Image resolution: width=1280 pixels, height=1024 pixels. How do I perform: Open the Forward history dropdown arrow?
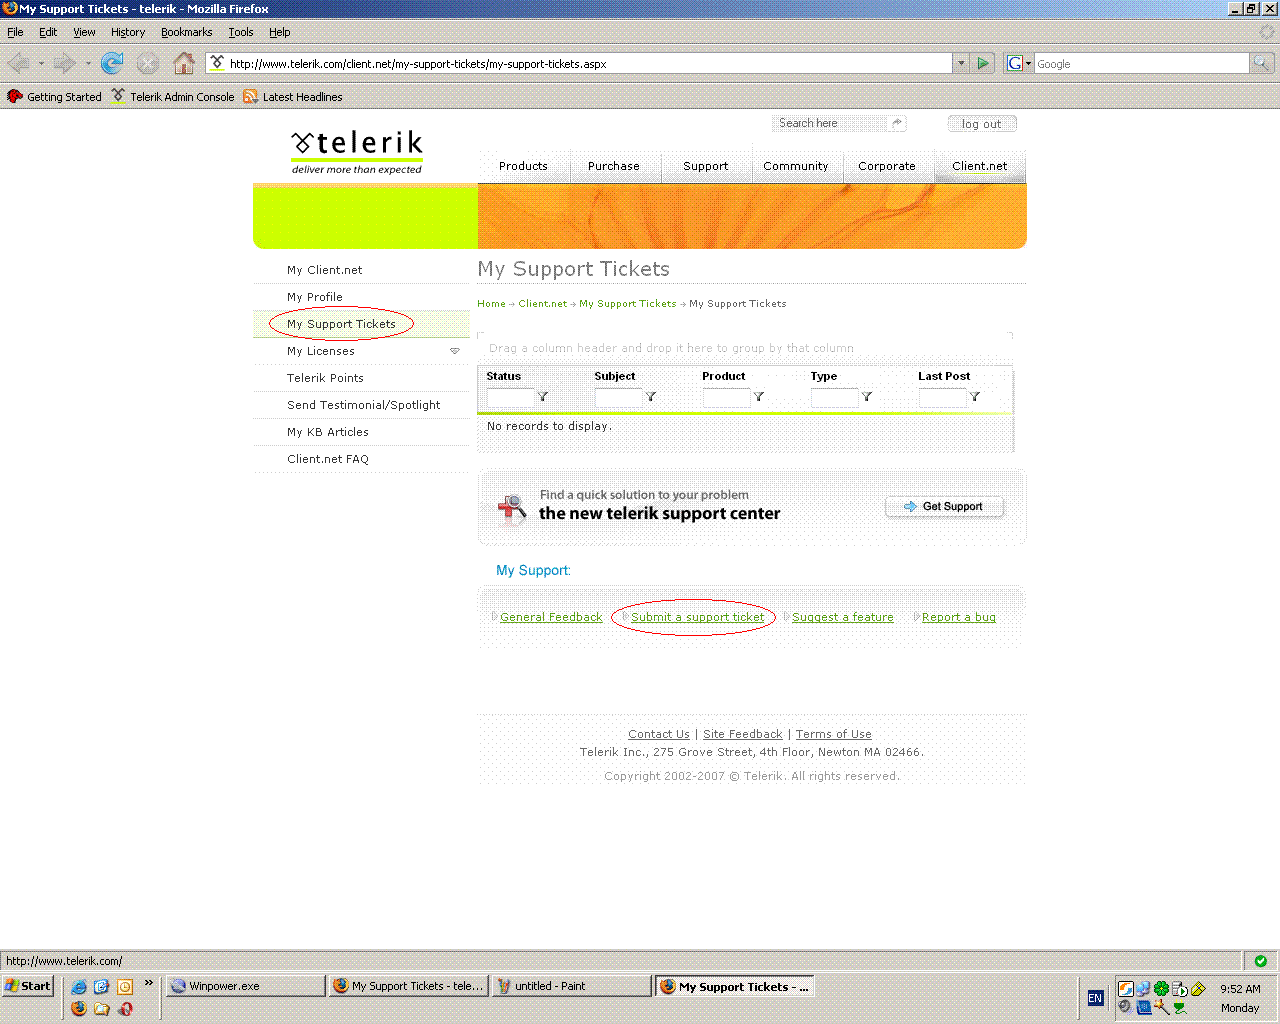point(88,63)
